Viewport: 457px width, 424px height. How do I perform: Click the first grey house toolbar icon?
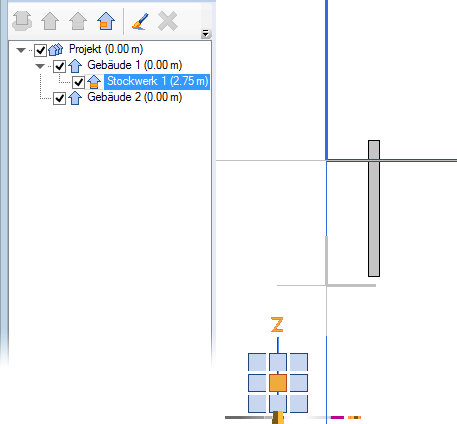point(50,21)
